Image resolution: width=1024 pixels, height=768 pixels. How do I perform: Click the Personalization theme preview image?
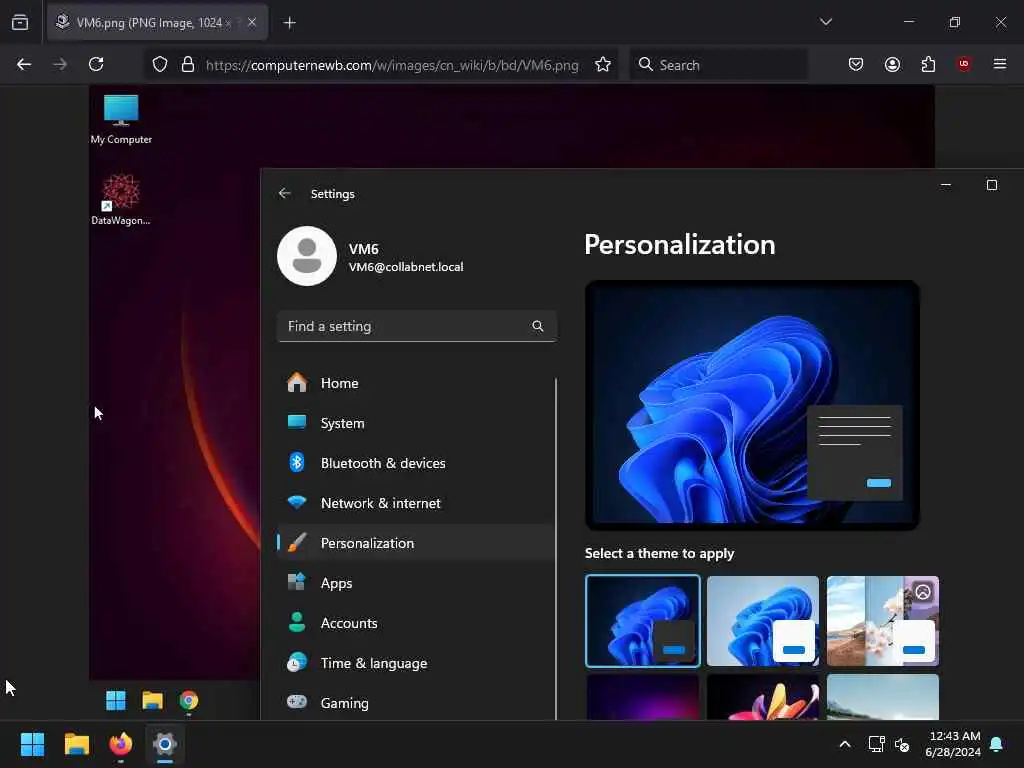tap(752, 405)
